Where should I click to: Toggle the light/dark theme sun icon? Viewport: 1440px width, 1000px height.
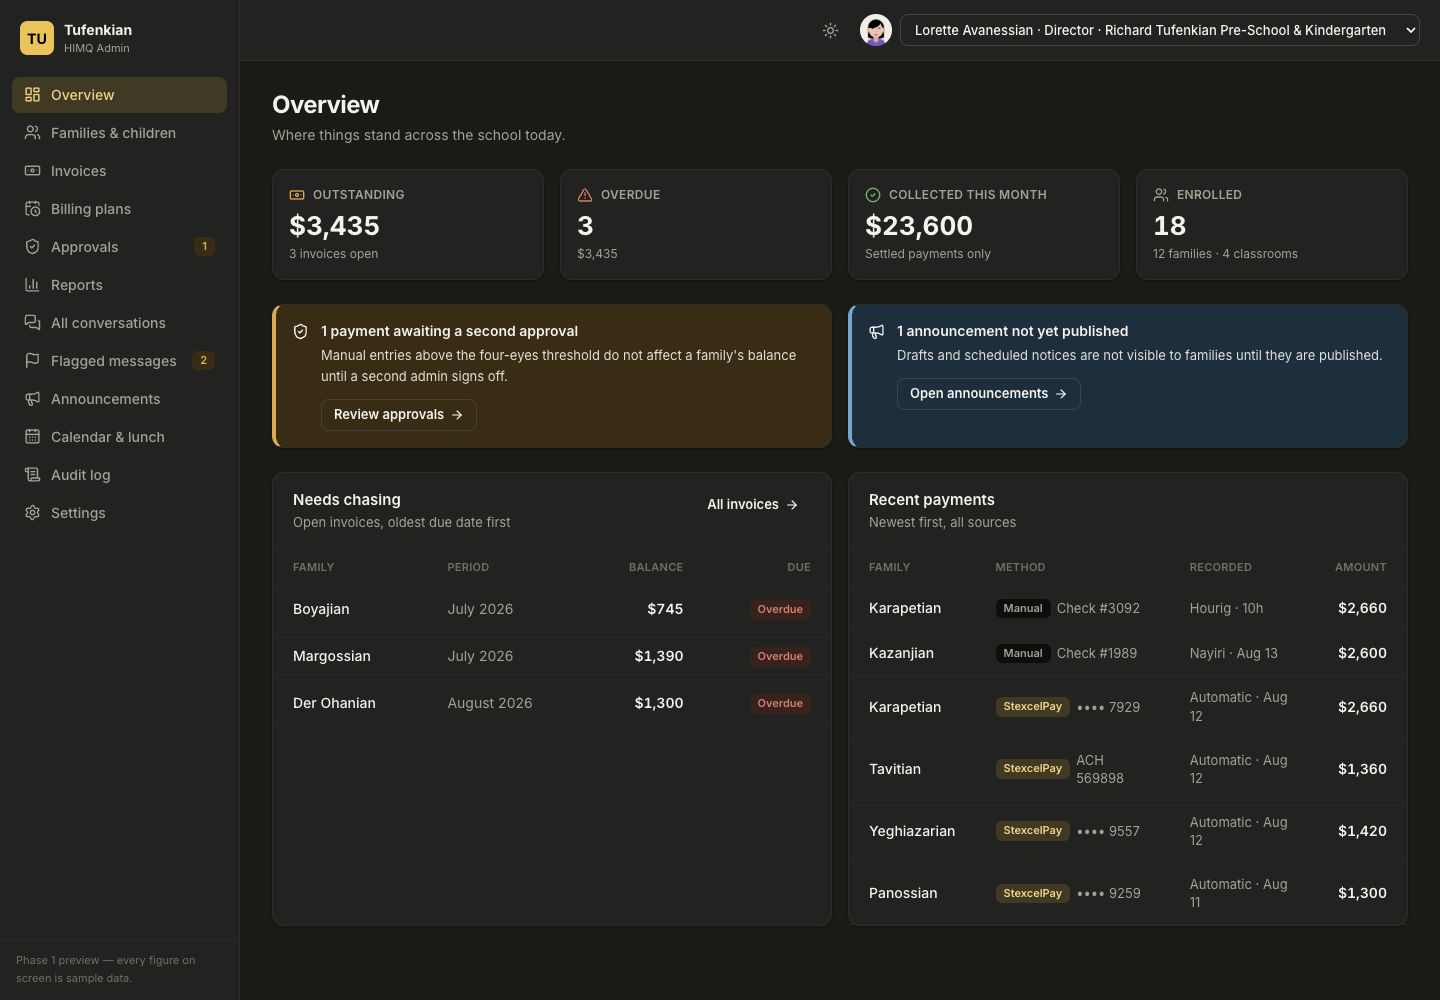(830, 31)
